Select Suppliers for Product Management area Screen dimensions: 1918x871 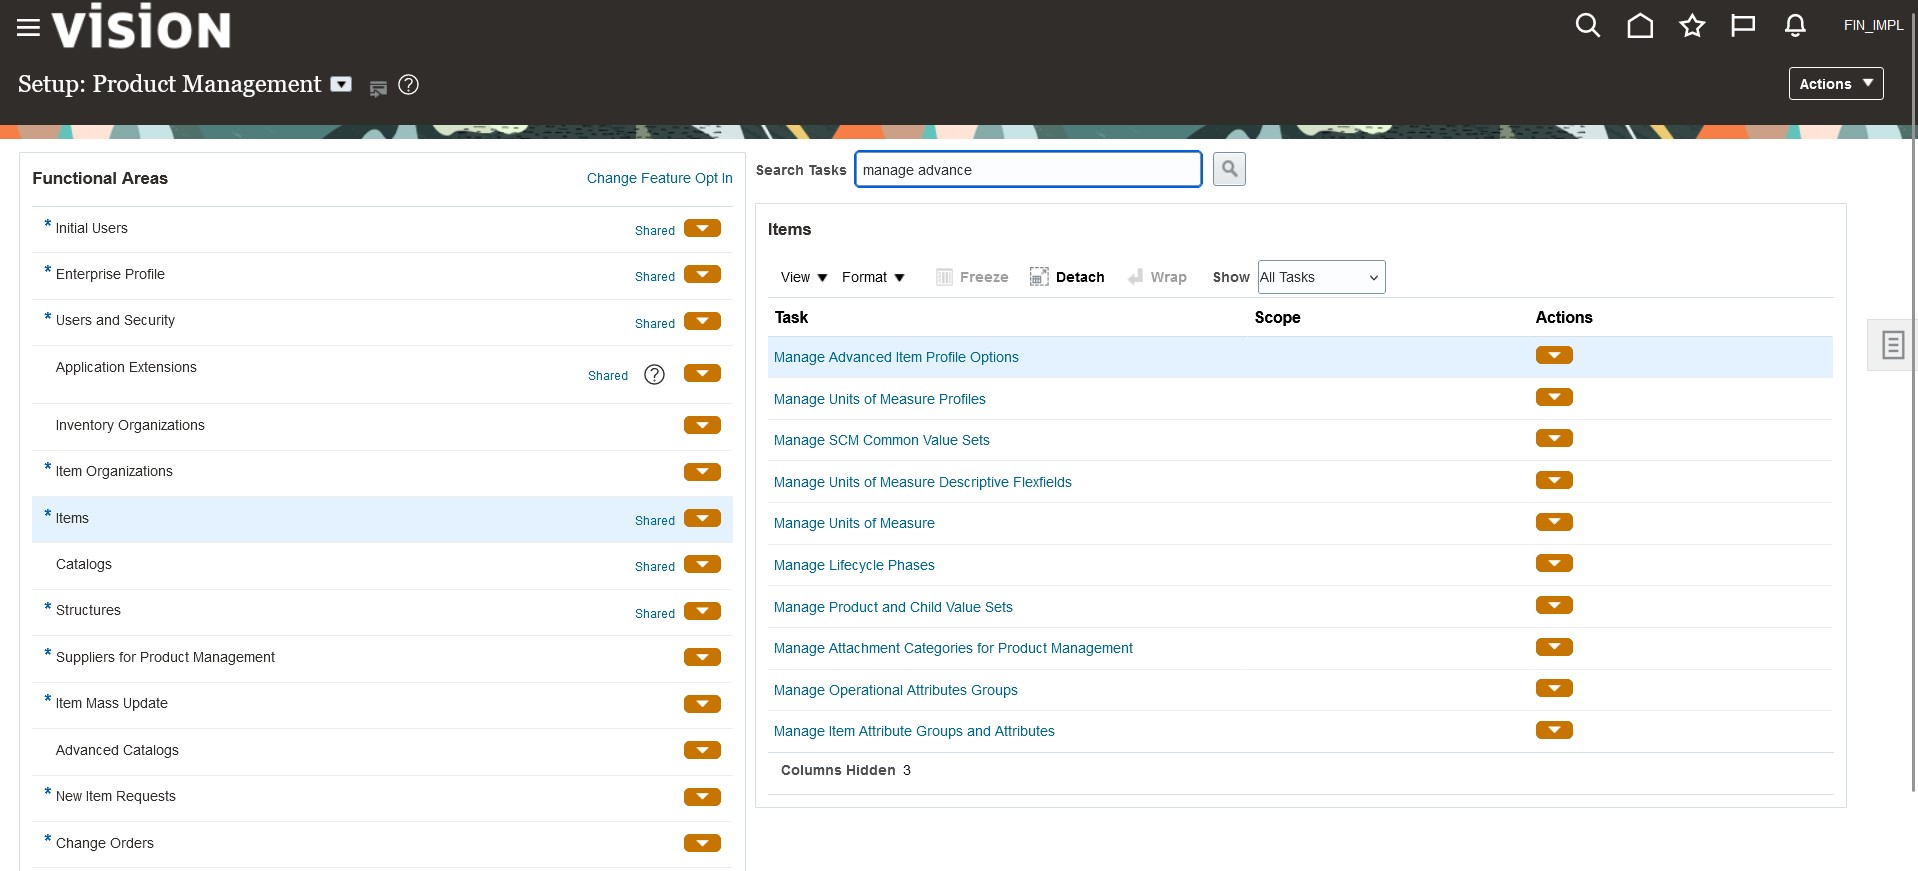[165, 657]
